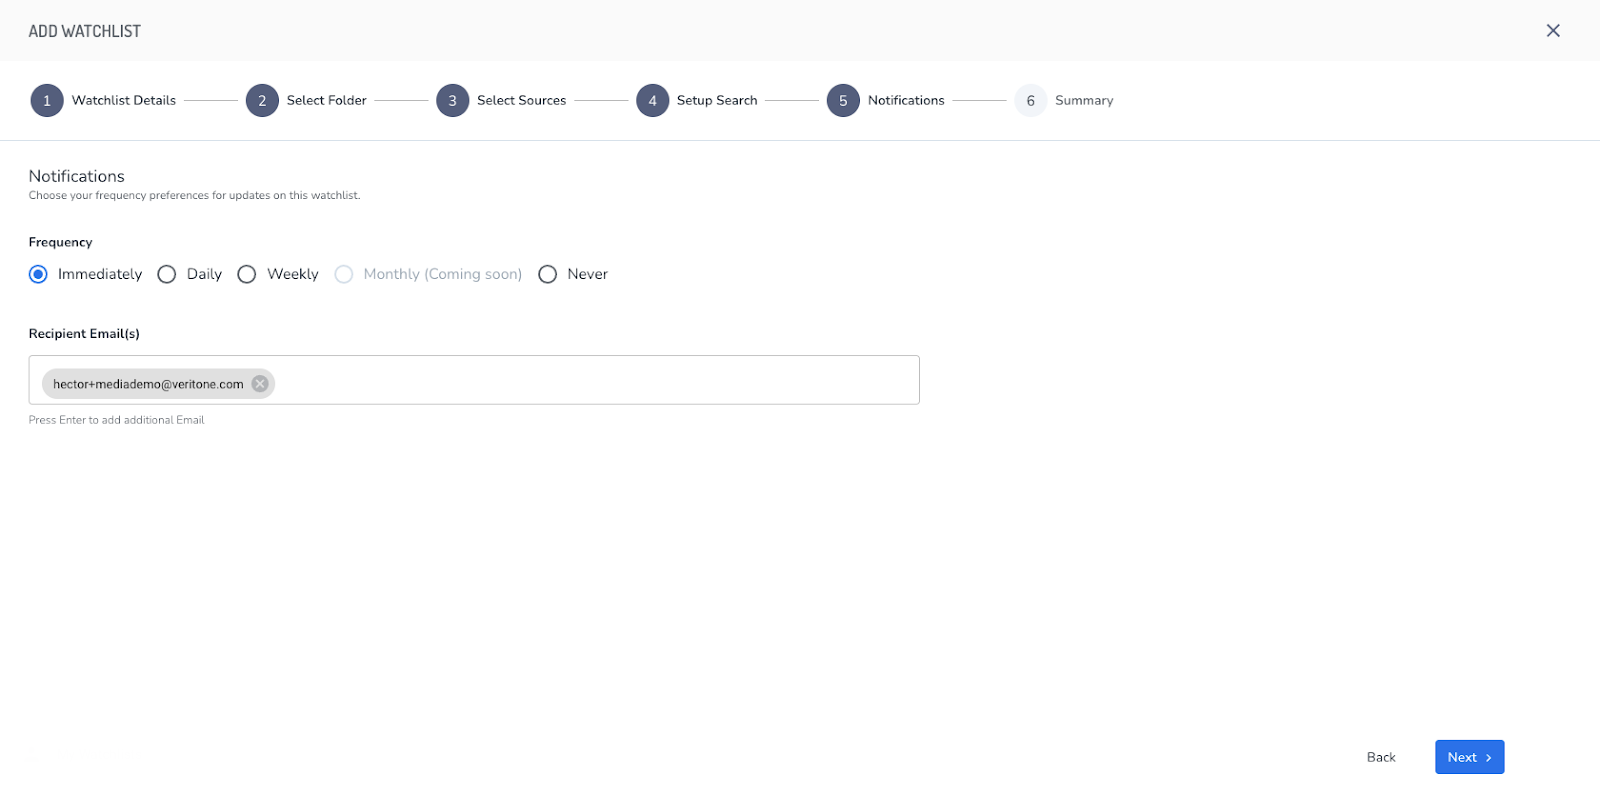Click step 4 number circle
This screenshot has width=1600, height=795.
[652, 100]
